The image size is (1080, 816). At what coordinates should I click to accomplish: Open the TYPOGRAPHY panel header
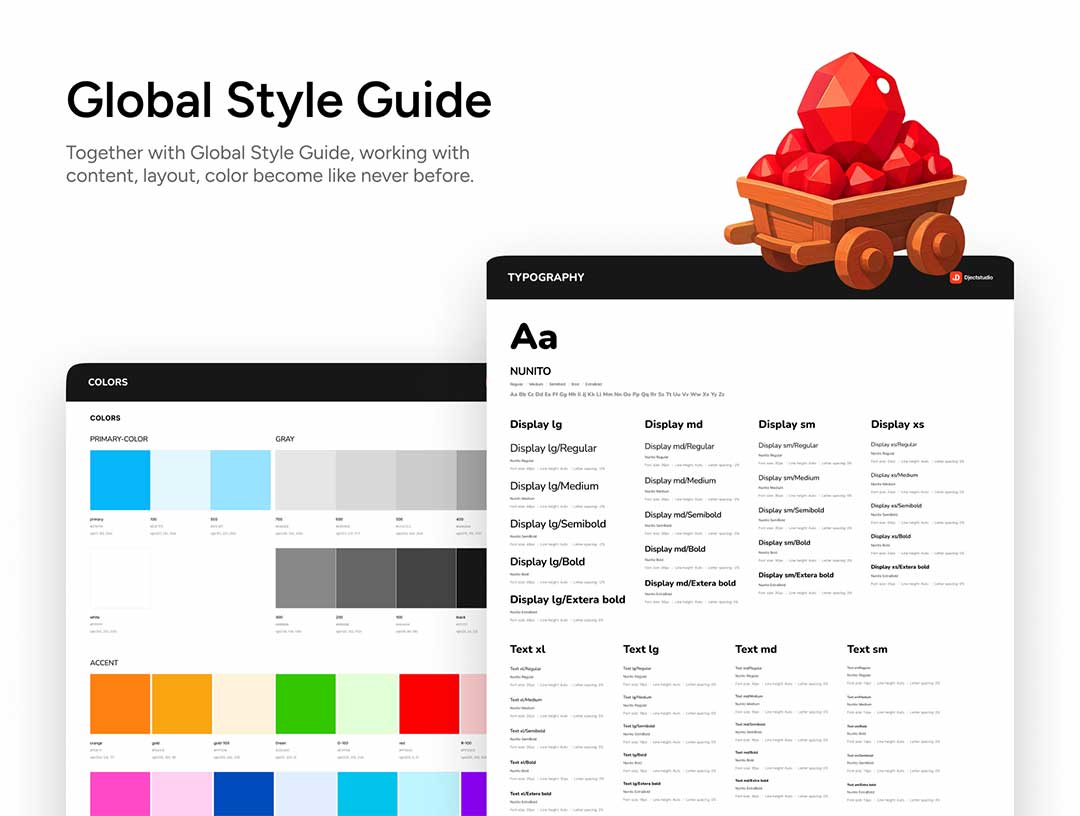click(x=546, y=277)
